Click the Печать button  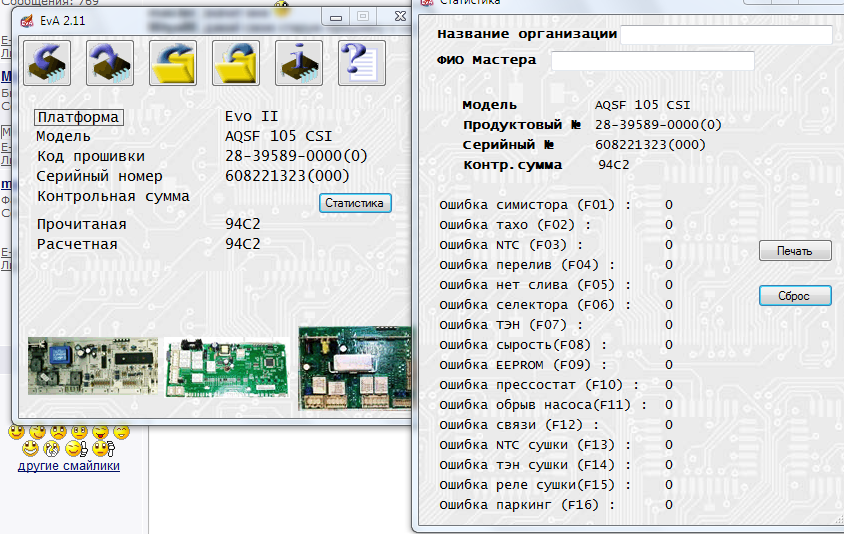point(795,251)
